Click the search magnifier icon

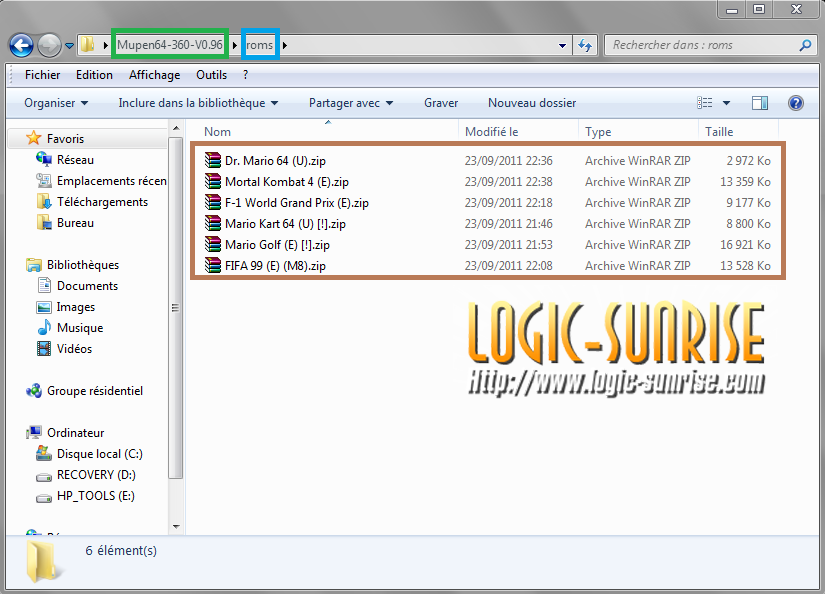click(805, 45)
